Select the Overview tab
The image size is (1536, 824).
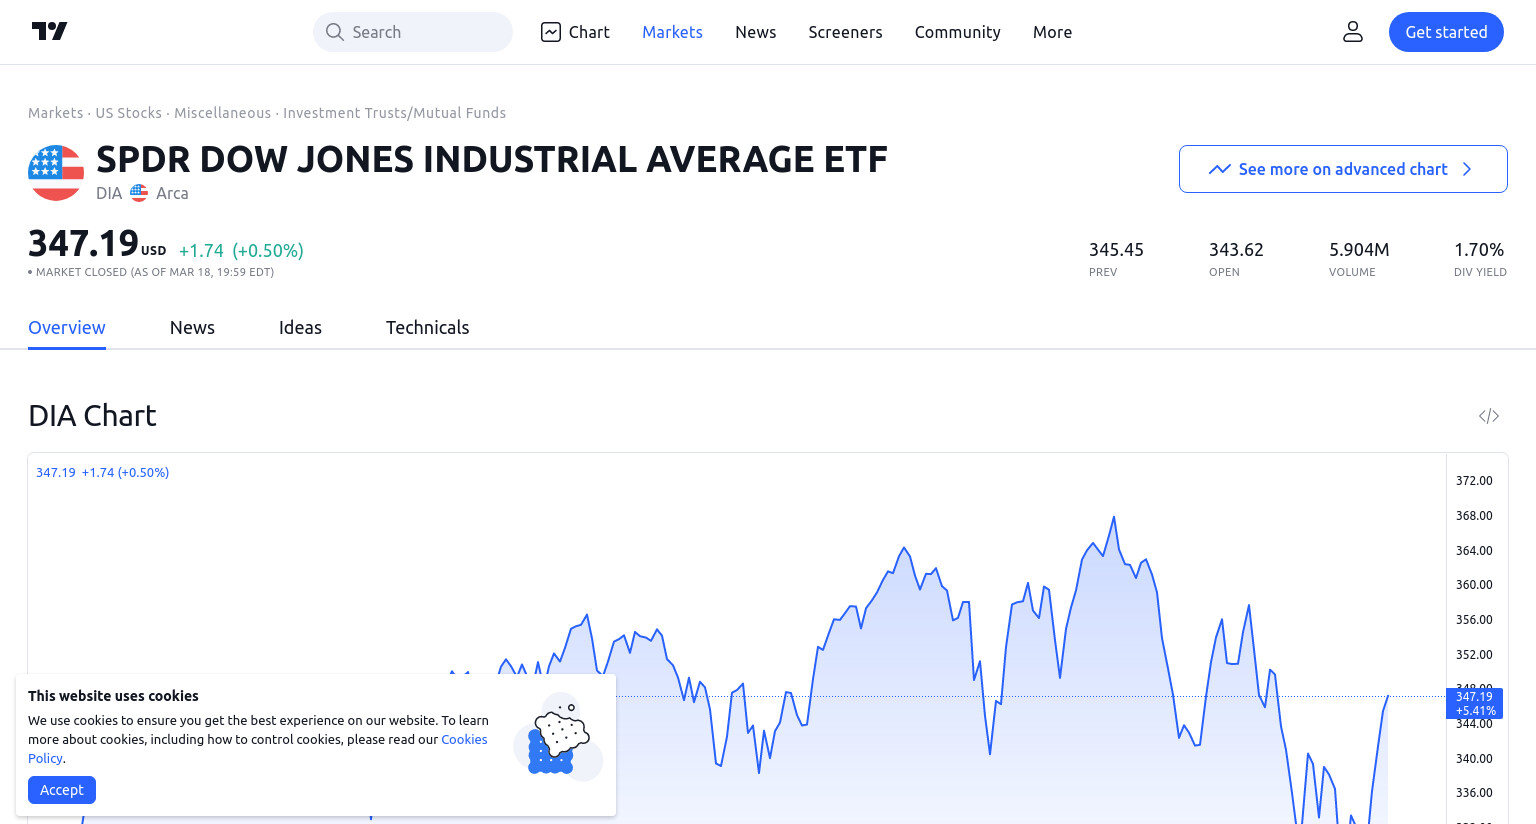[67, 328]
